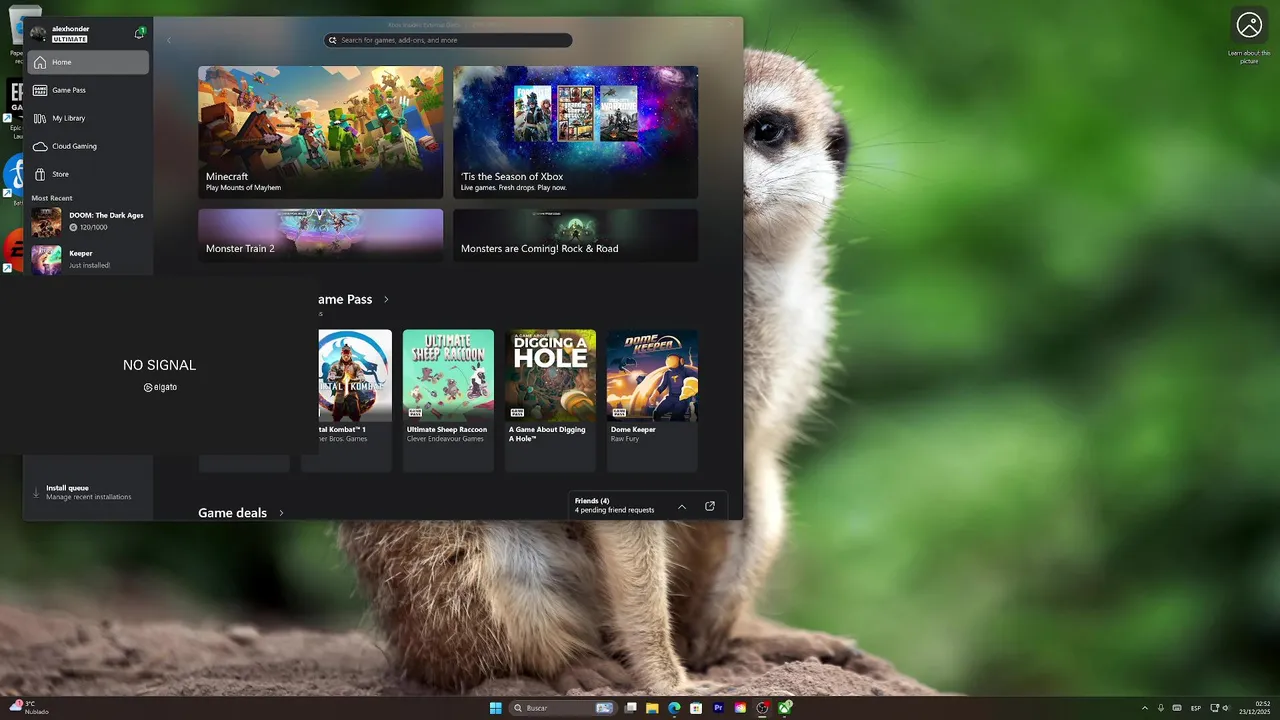Expand the Game deals section chevron
Viewport: 1280px width, 720px height.
click(281, 513)
